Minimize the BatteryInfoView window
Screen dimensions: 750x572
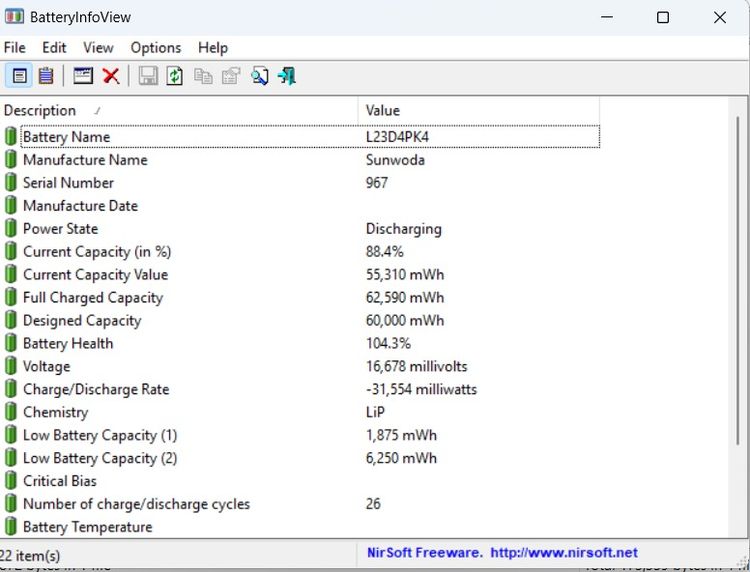(x=607, y=17)
